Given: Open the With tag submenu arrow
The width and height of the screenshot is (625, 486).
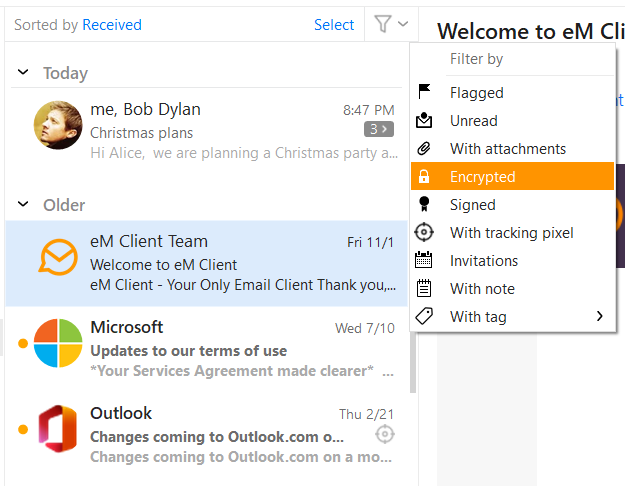Looking at the screenshot, I should pyautogui.click(x=600, y=316).
